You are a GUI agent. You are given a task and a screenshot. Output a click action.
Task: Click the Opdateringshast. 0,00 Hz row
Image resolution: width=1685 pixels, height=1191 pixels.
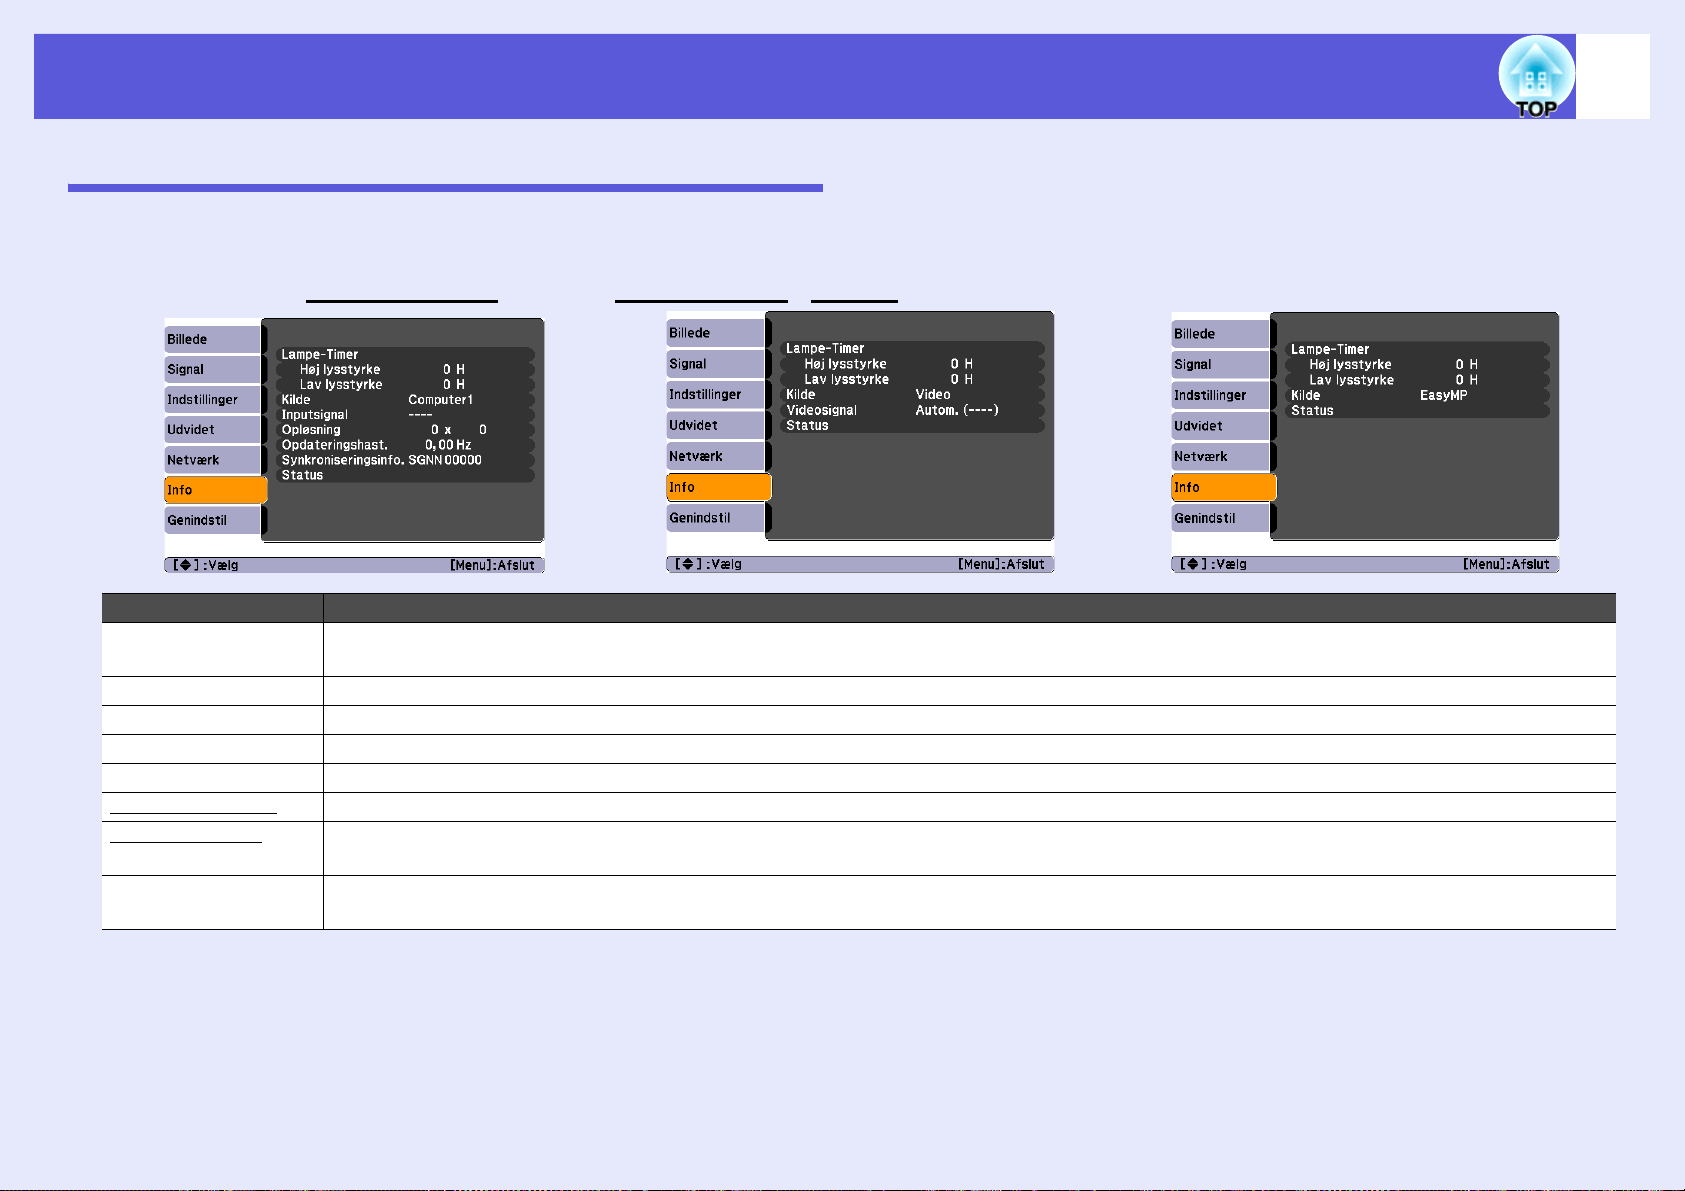click(405, 444)
